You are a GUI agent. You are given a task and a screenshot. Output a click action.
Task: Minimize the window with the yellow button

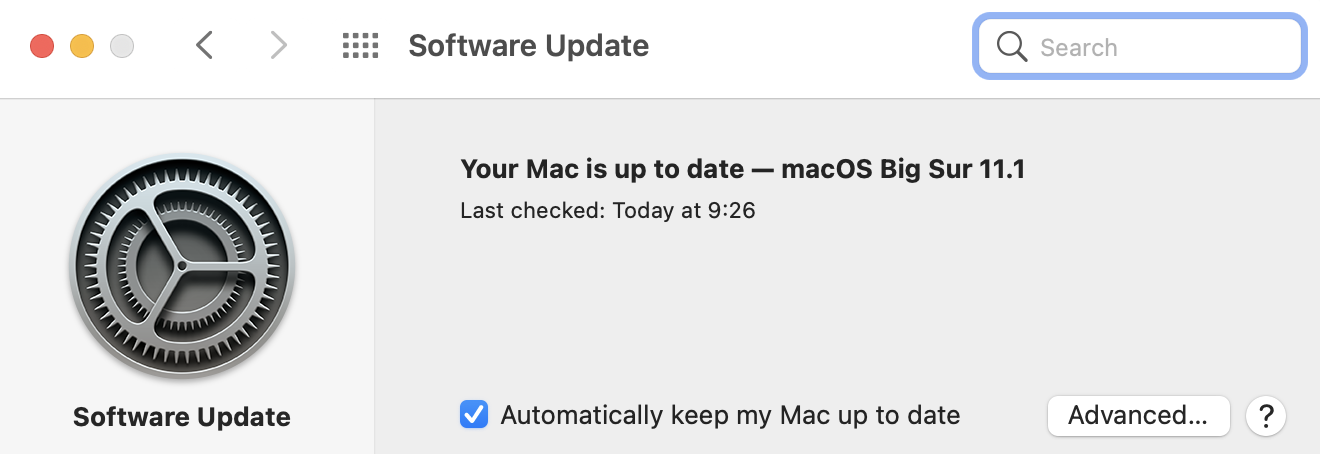[82, 46]
